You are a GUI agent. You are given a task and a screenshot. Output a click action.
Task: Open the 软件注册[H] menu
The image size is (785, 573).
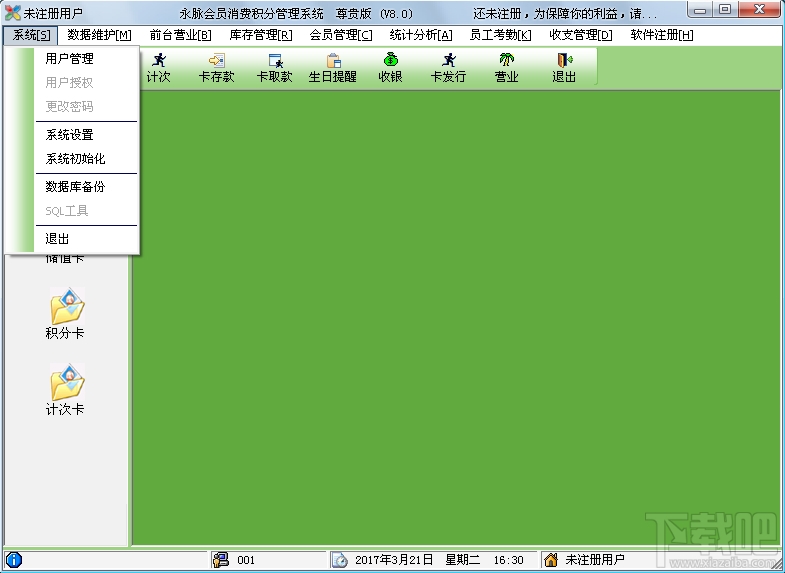pos(662,35)
